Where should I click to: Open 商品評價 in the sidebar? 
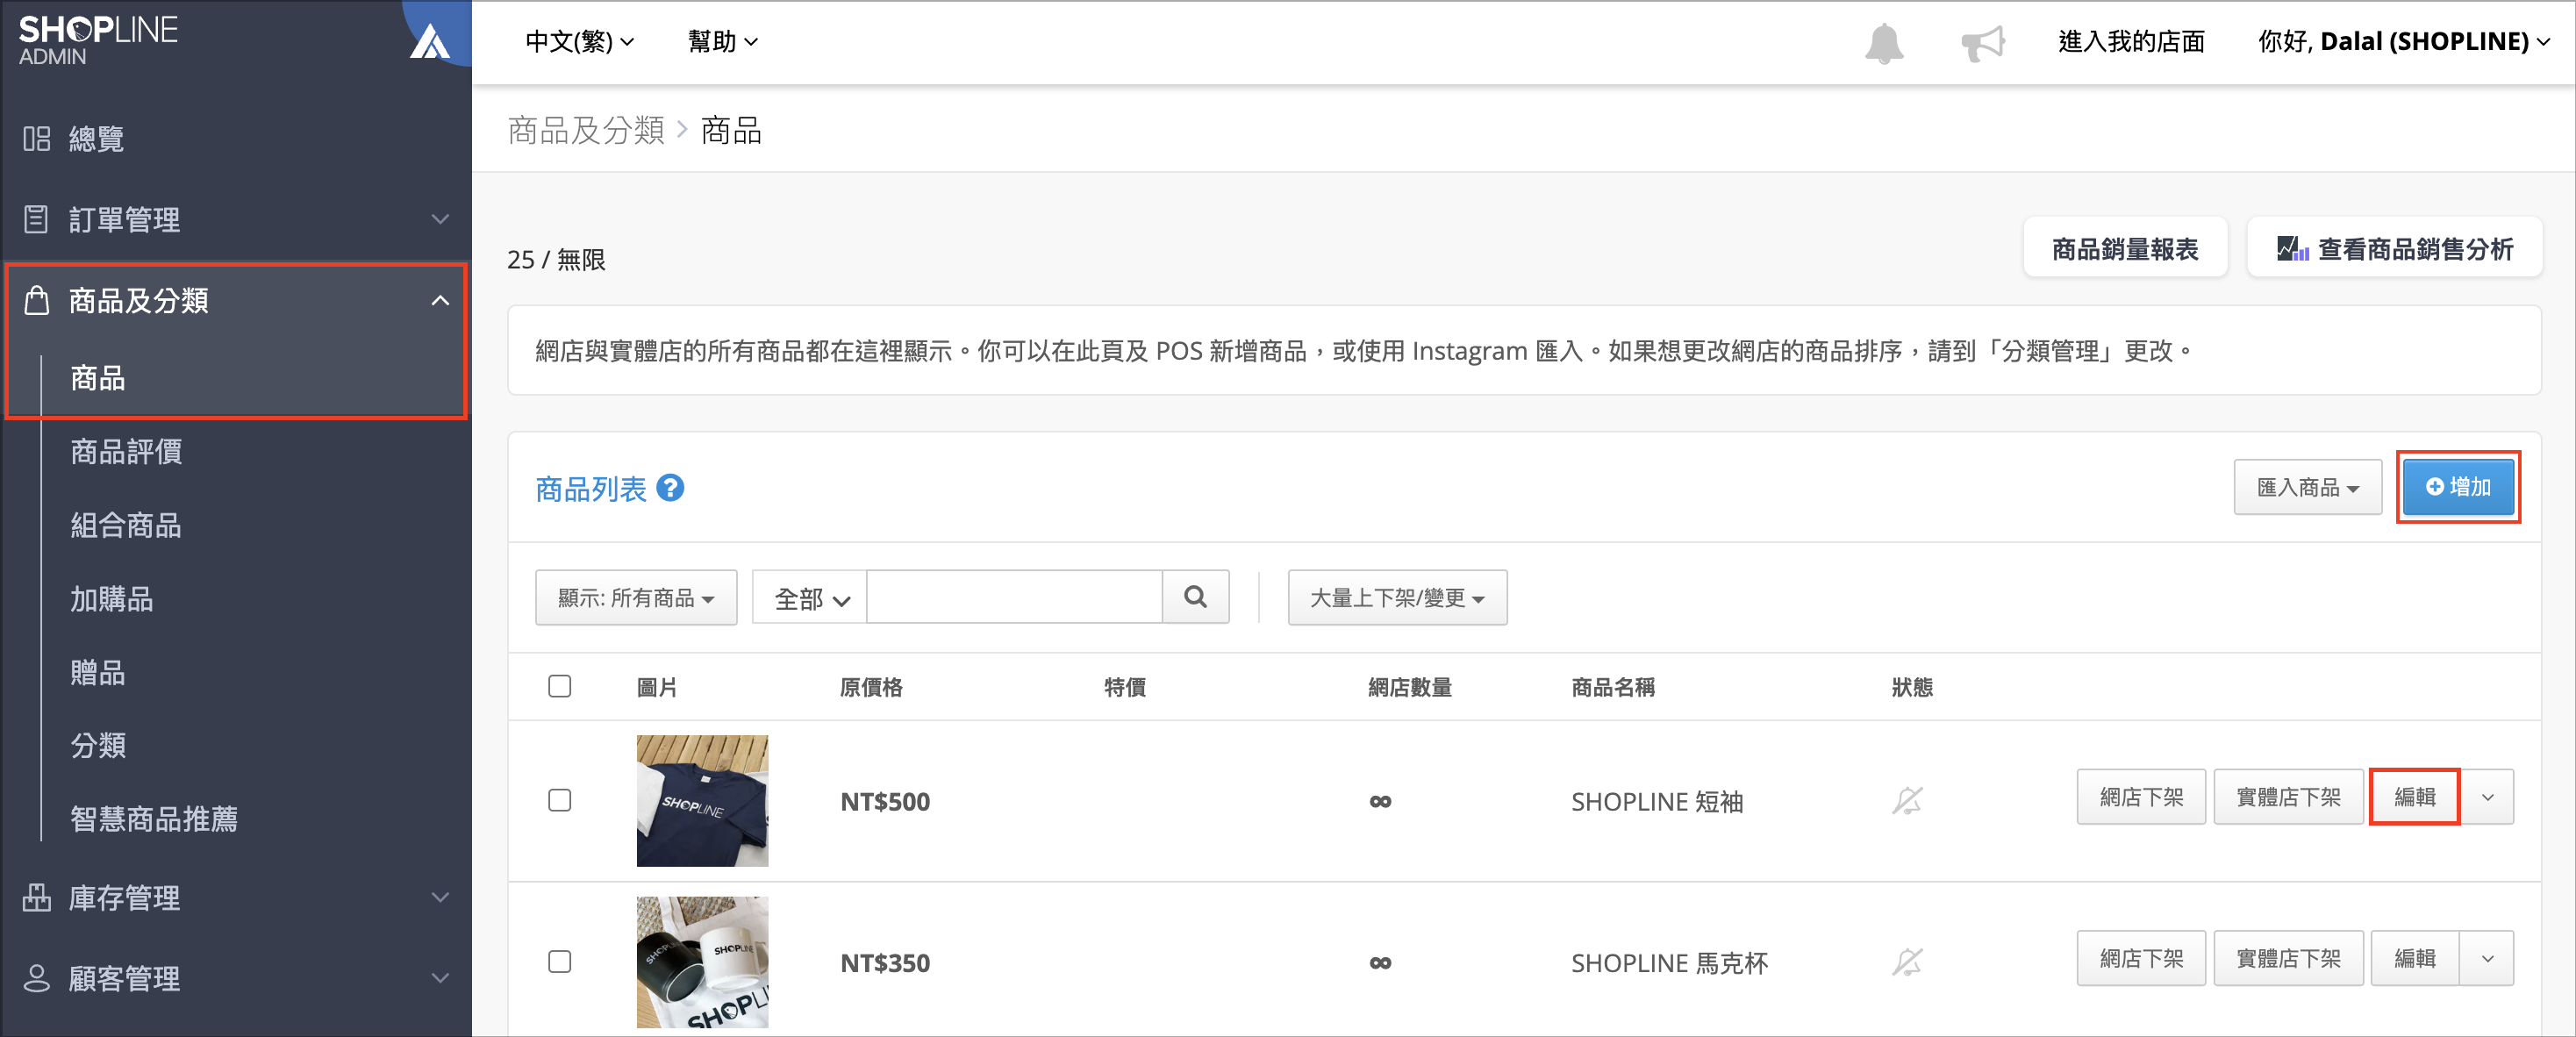[x=126, y=452]
